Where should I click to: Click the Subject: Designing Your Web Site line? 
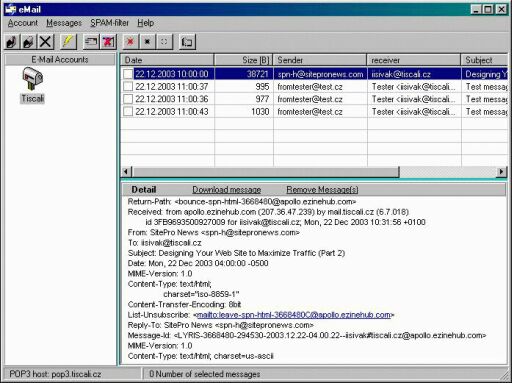pyautogui.click(x=236, y=253)
